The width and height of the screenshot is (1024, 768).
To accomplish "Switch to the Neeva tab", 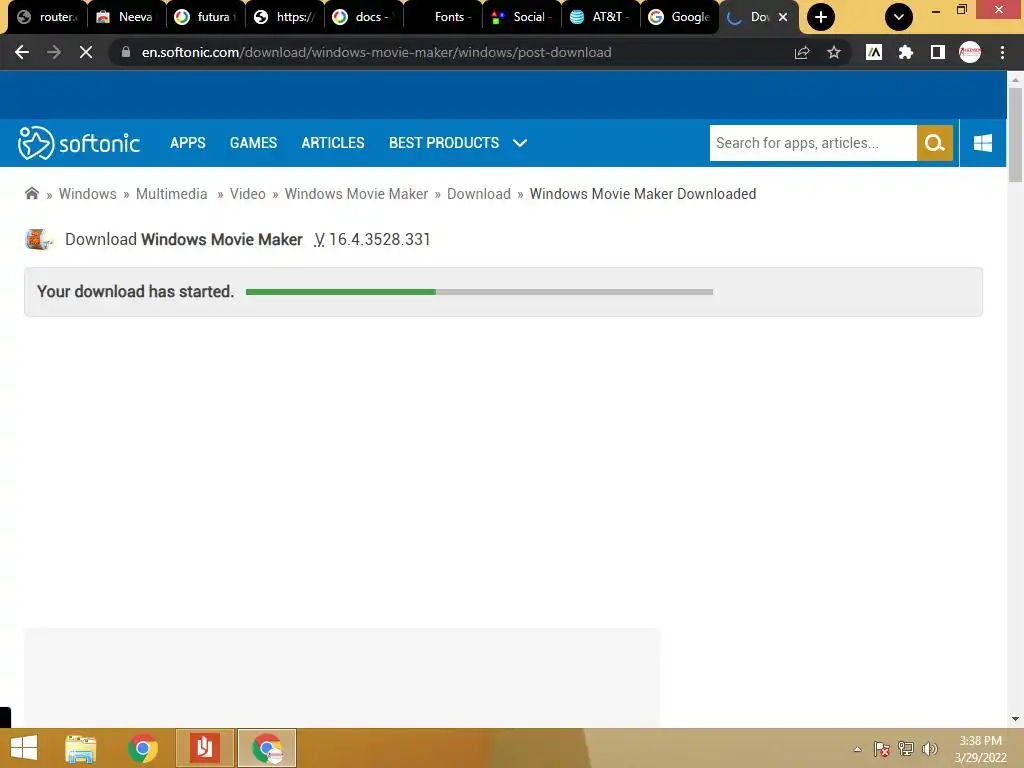I will pyautogui.click(x=125, y=17).
